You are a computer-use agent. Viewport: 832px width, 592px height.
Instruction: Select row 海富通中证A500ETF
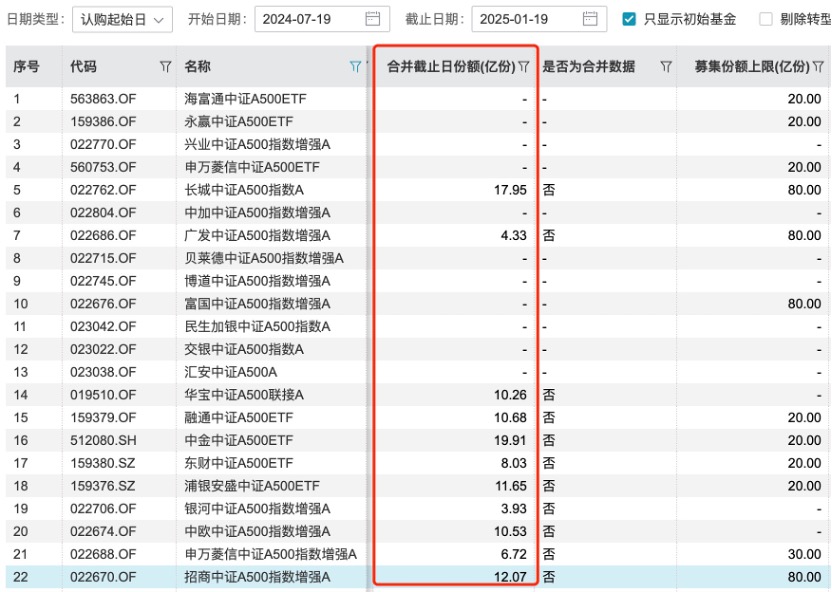pyautogui.click(x=418, y=99)
